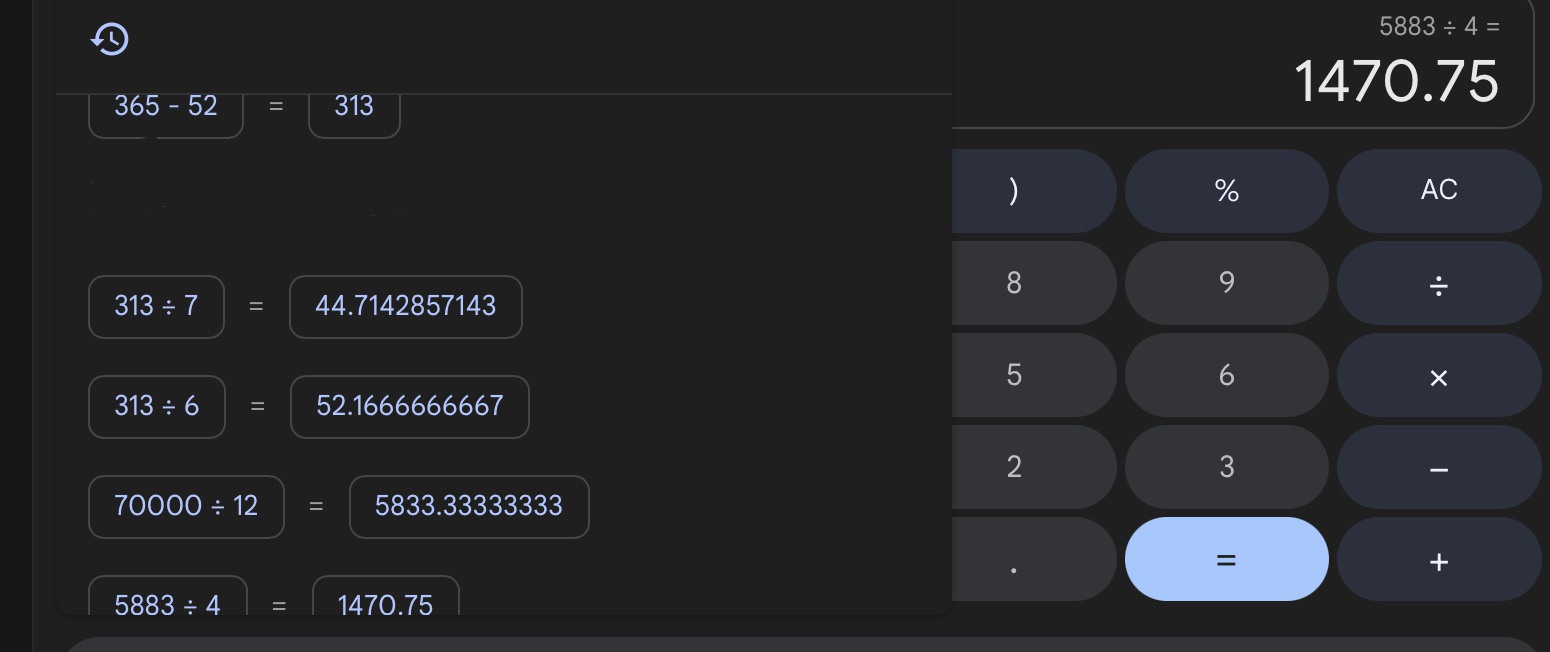Select history expression 313 ÷ 7
The height and width of the screenshot is (652, 1550).
[156, 307]
